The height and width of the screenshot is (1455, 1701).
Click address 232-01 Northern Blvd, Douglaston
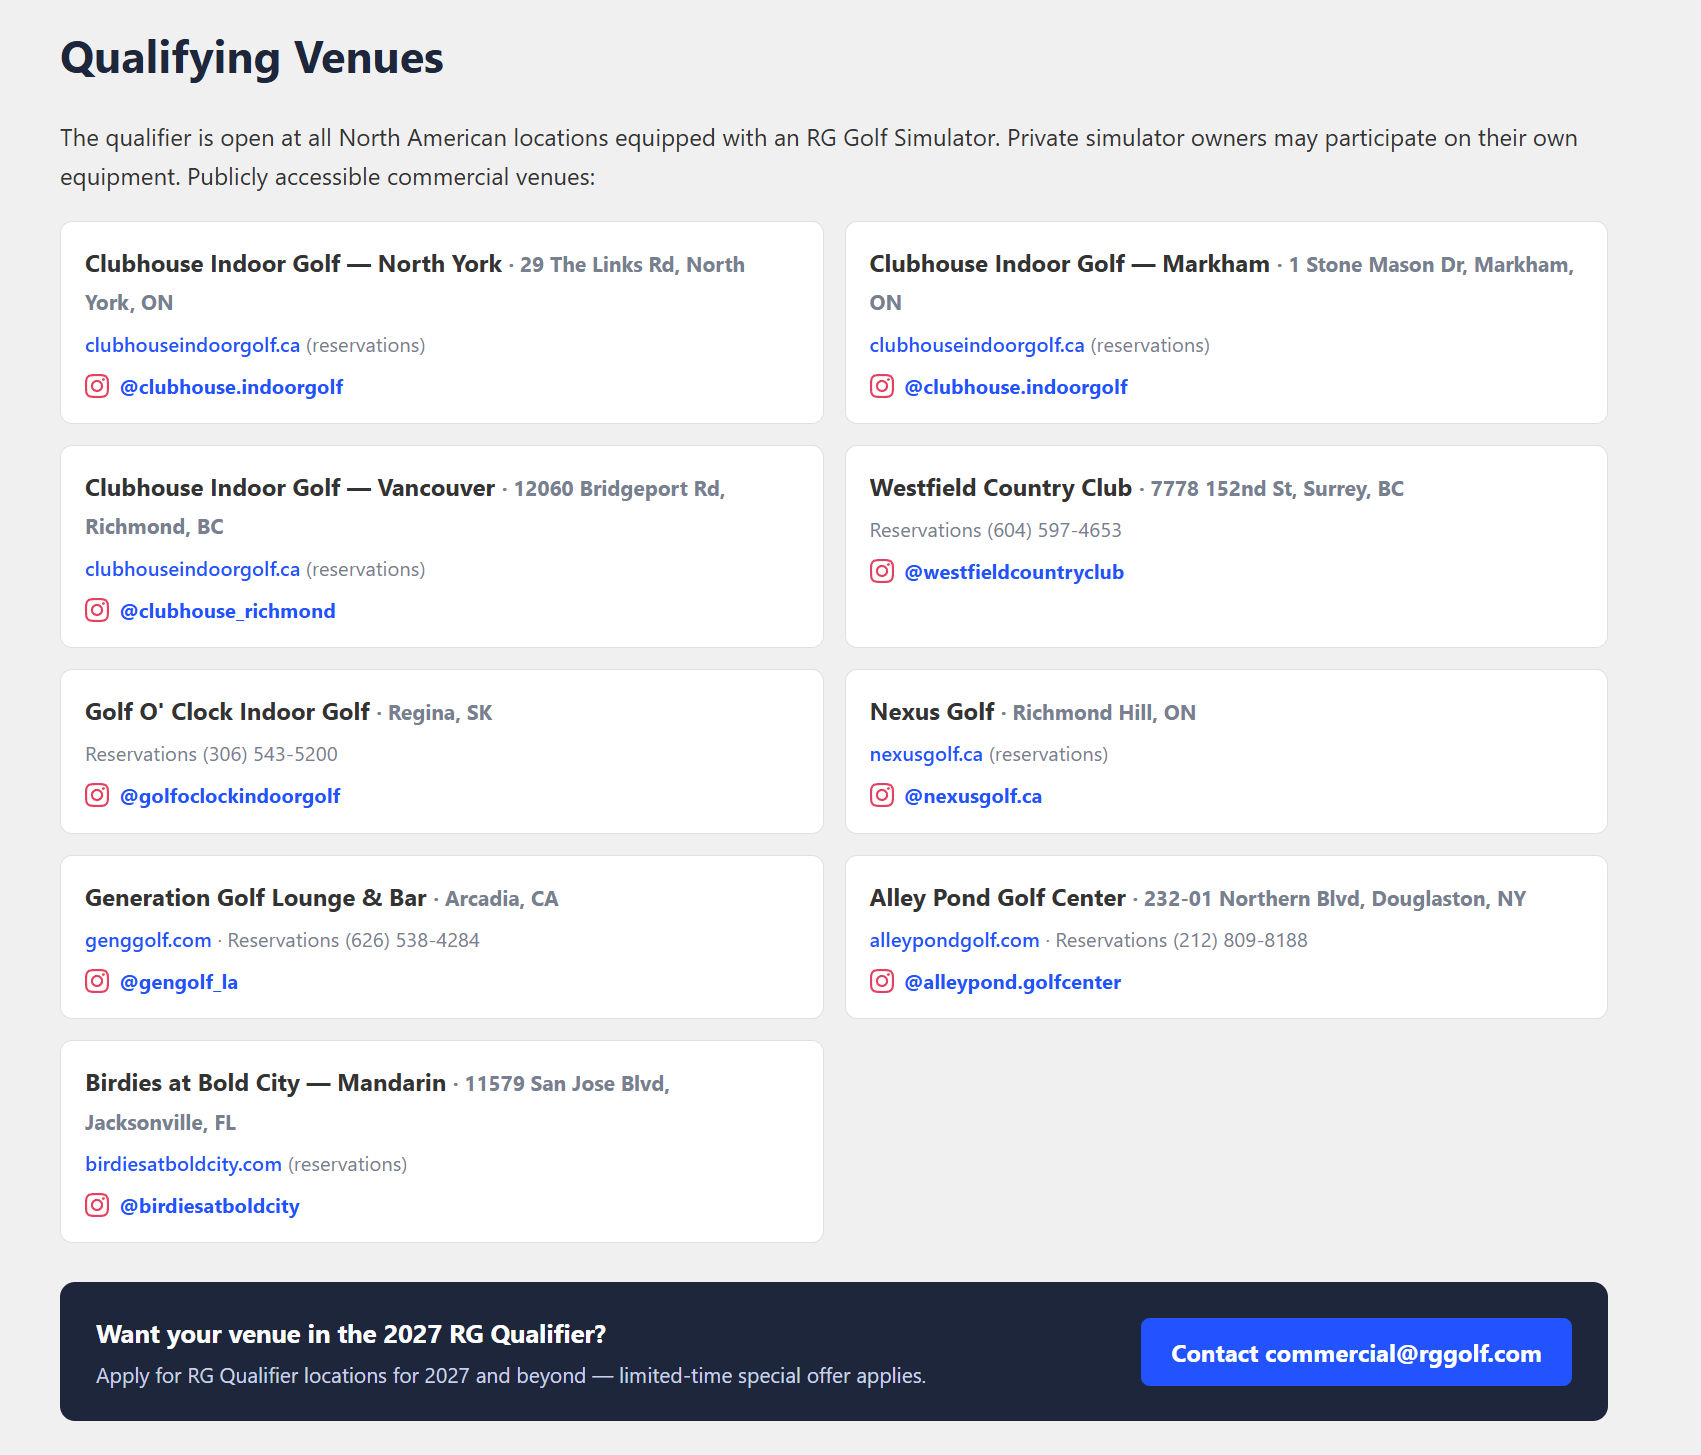click(x=1335, y=899)
